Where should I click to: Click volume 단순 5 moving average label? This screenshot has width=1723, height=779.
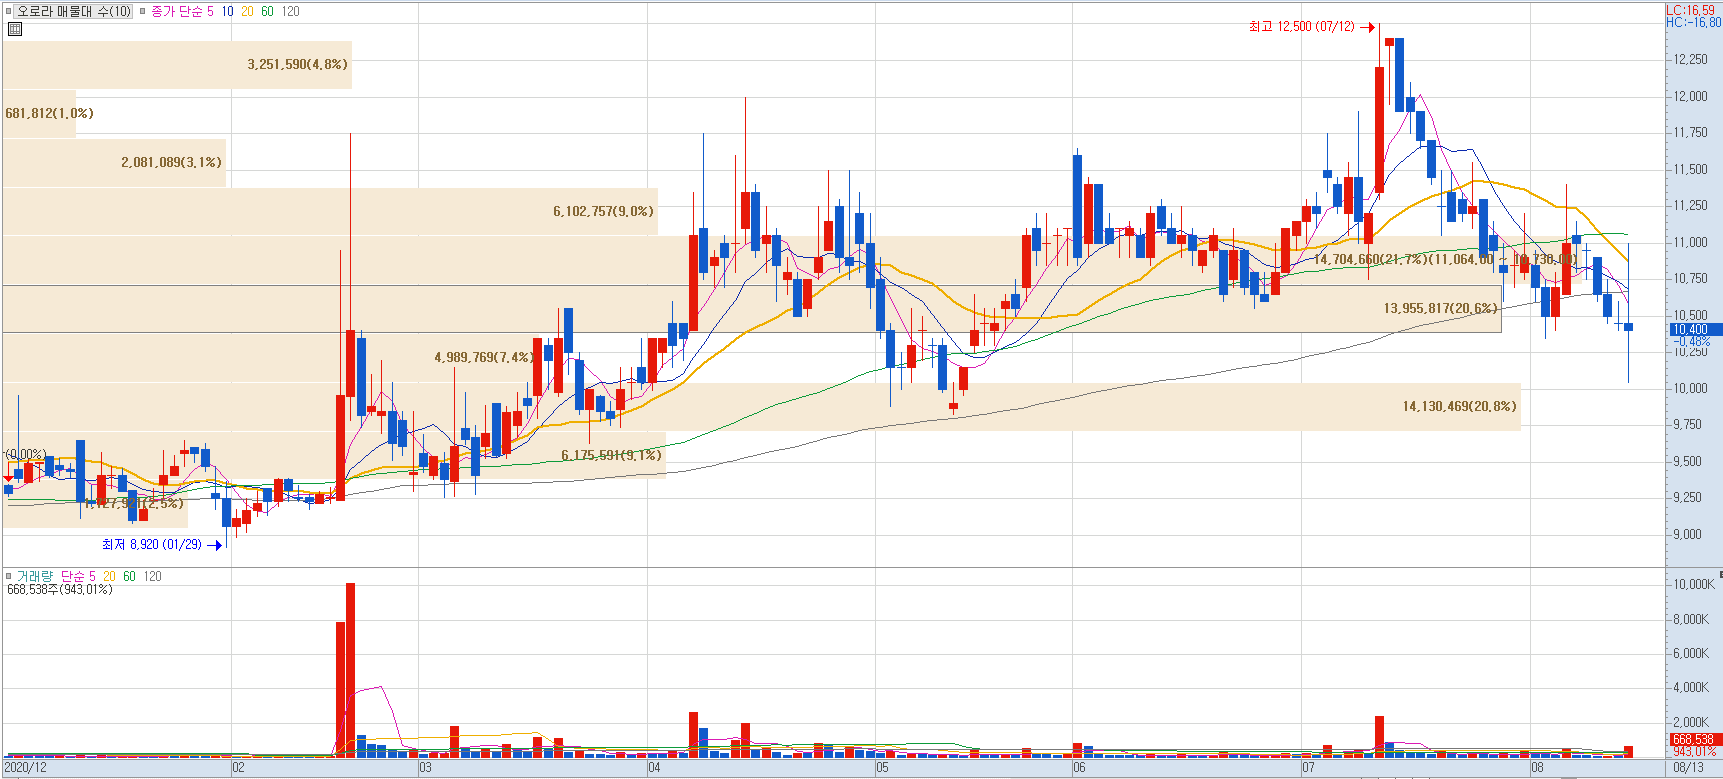(x=78, y=576)
